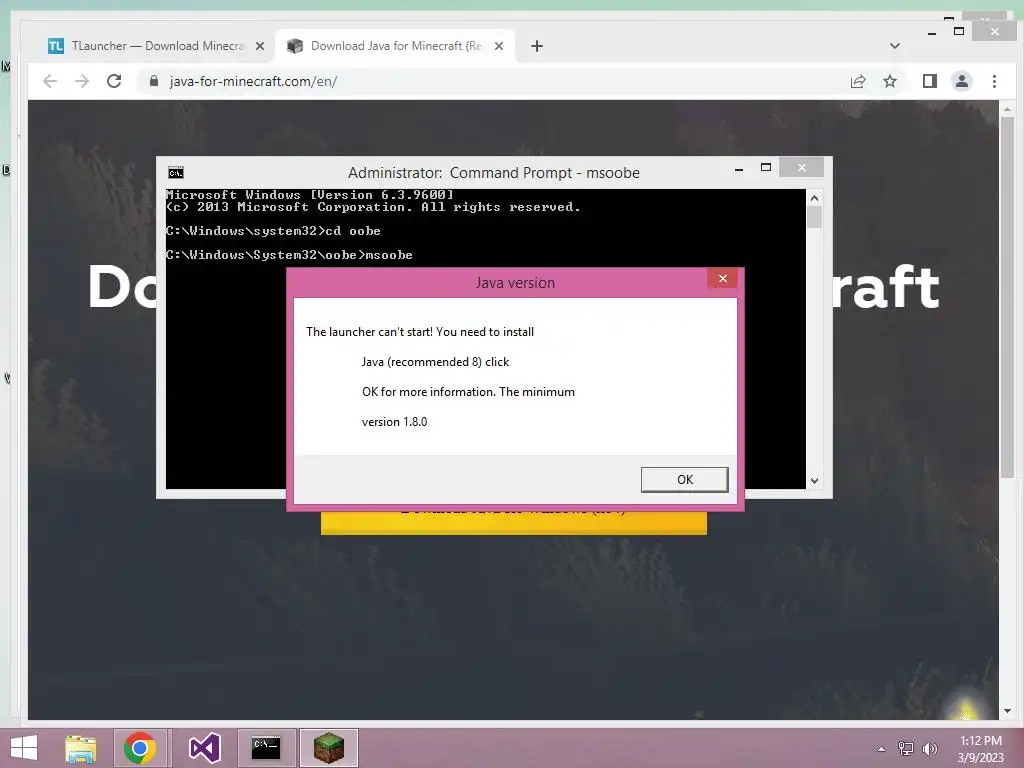Close the Command Prompt window
The image size is (1024, 768).
[801, 168]
